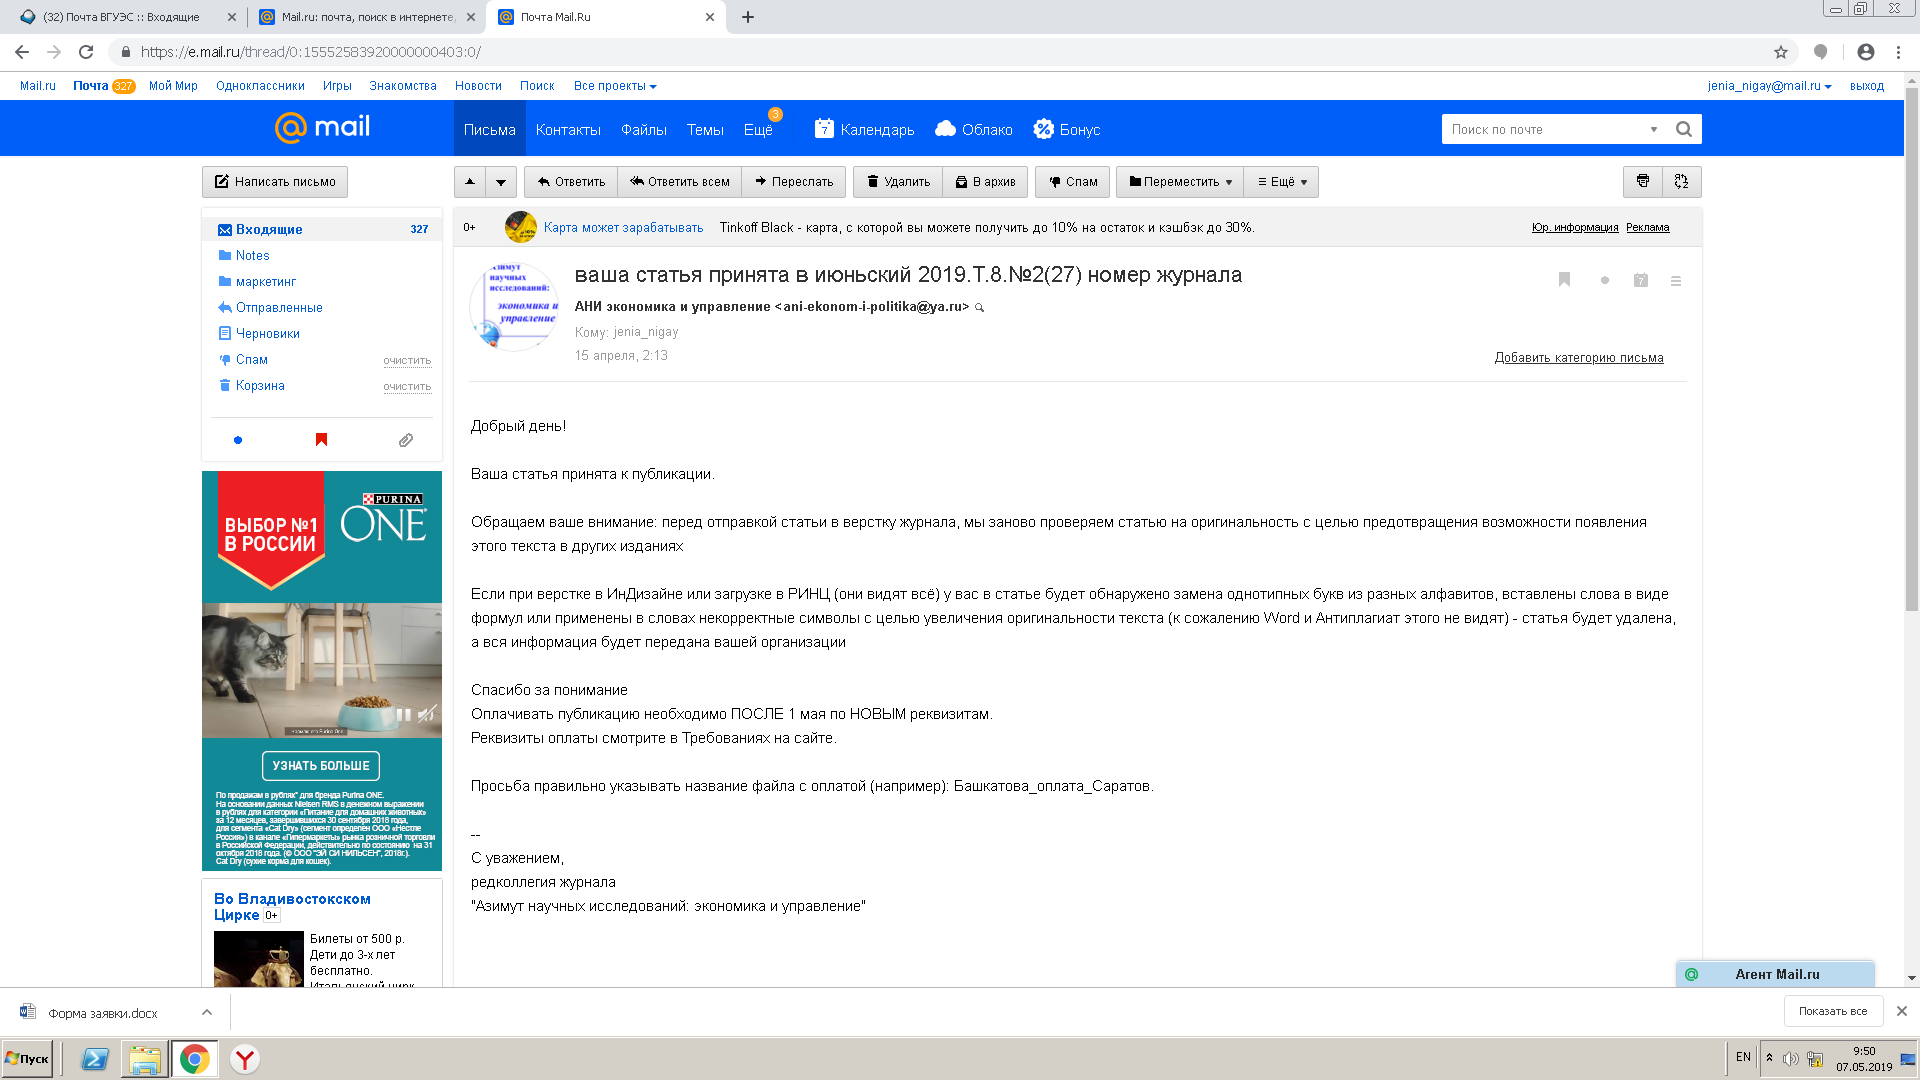Open the Ещё toolbar dropdown
1920x1080 pixels.
coord(1282,181)
